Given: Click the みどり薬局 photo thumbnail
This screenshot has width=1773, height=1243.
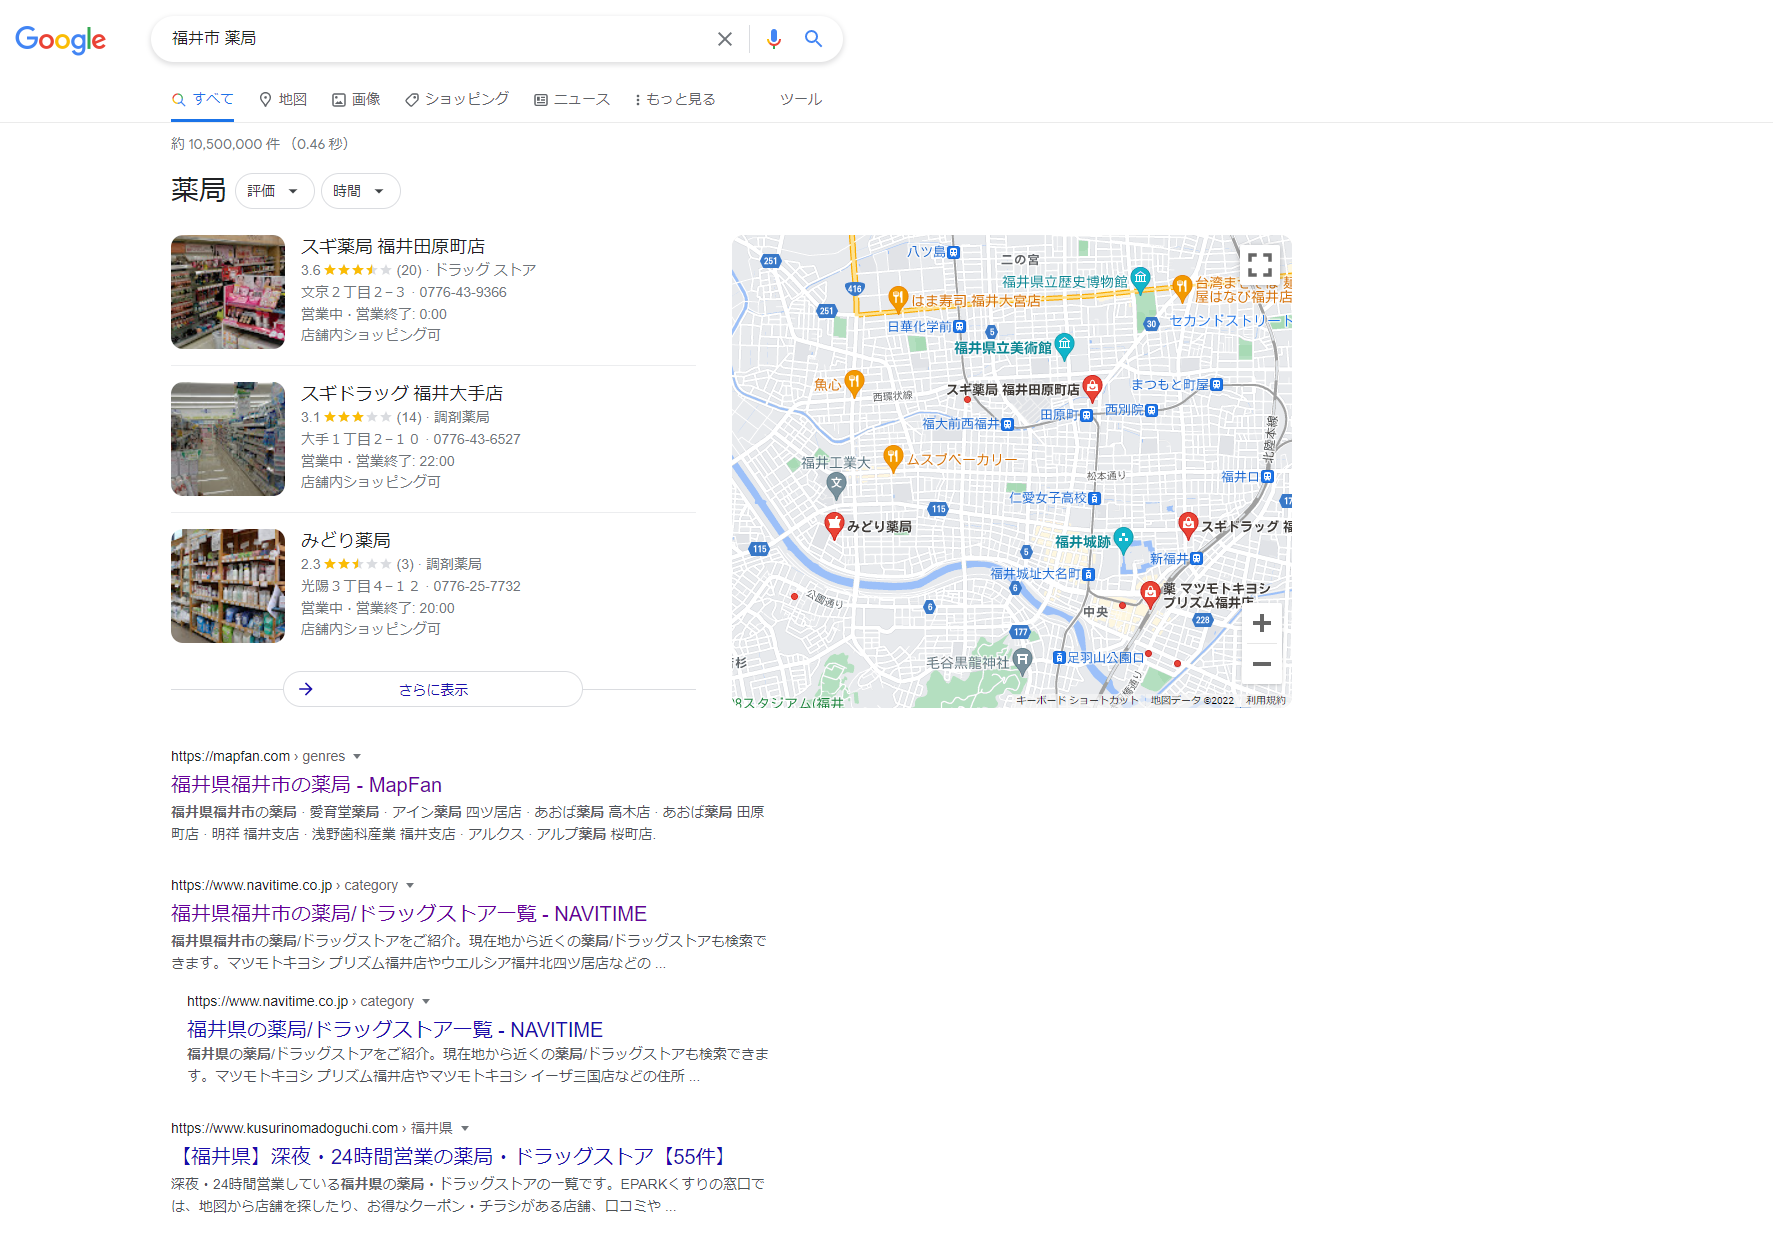Looking at the screenshot, I should pos(228,586).
